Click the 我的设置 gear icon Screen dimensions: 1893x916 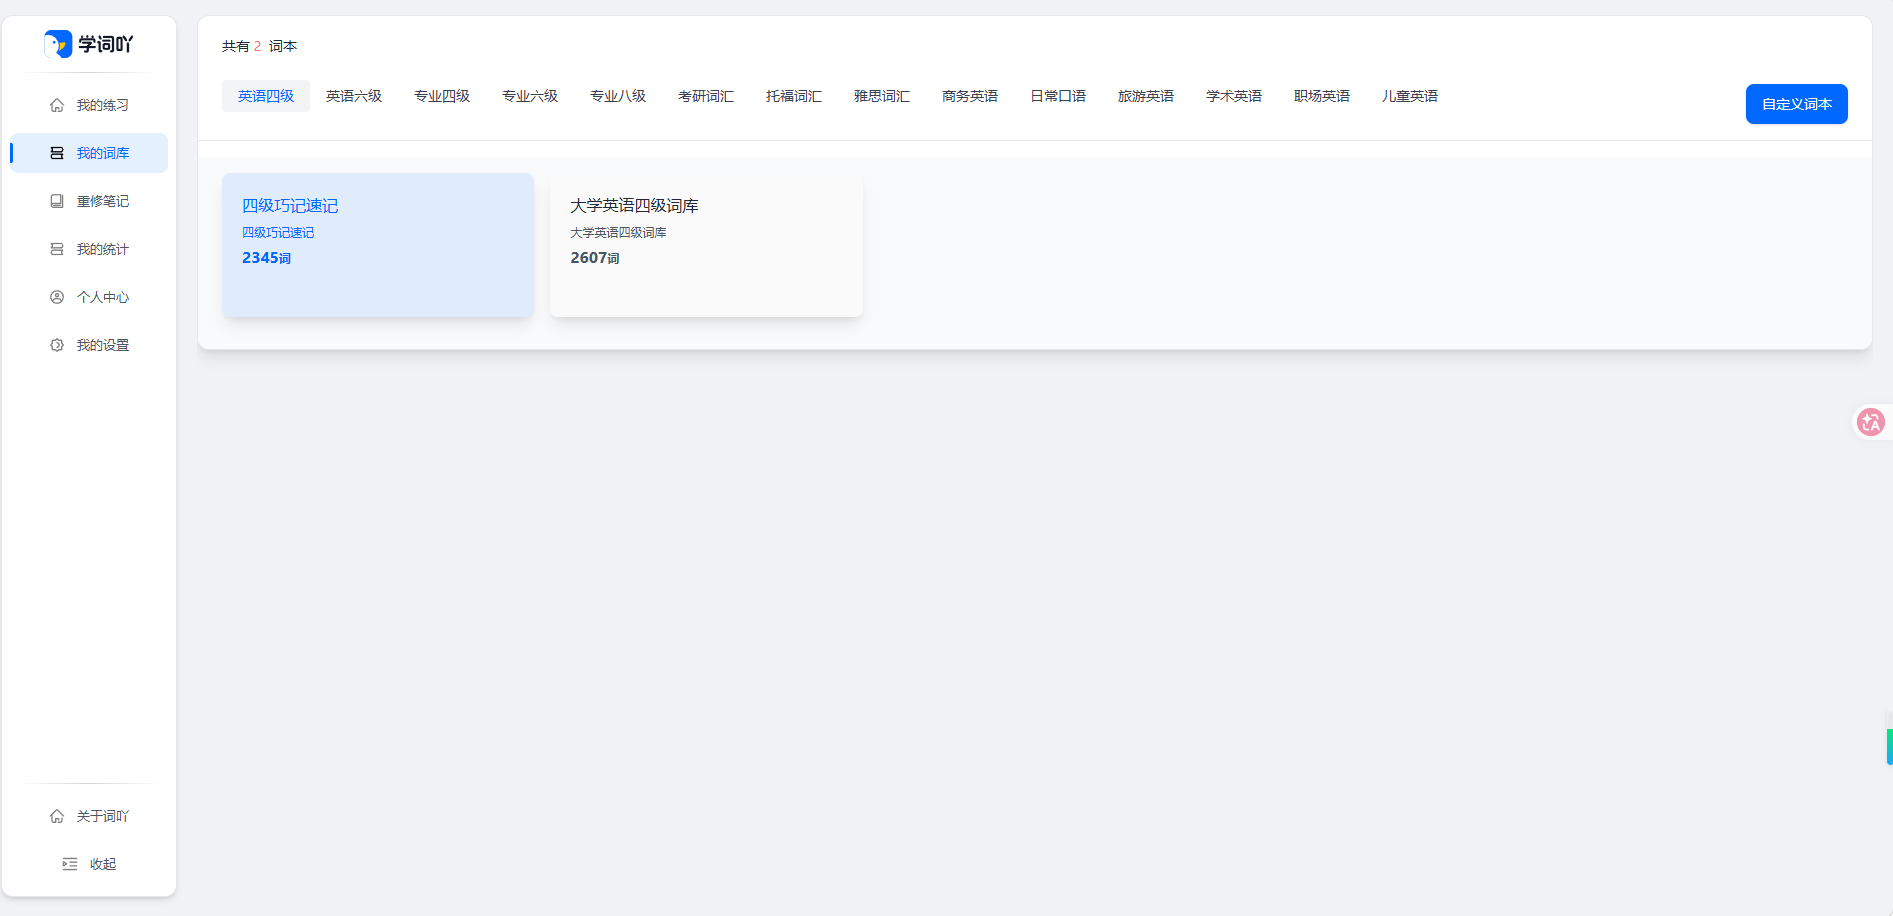(57, 345)
